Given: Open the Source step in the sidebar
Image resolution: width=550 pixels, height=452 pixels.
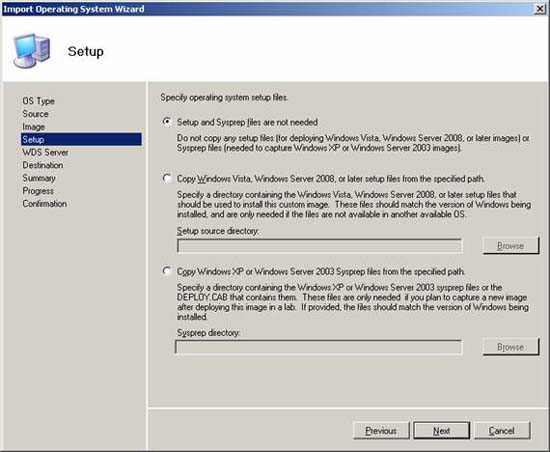Looking at the screenshot, I should pyautogui.click(x=35, y=114).
